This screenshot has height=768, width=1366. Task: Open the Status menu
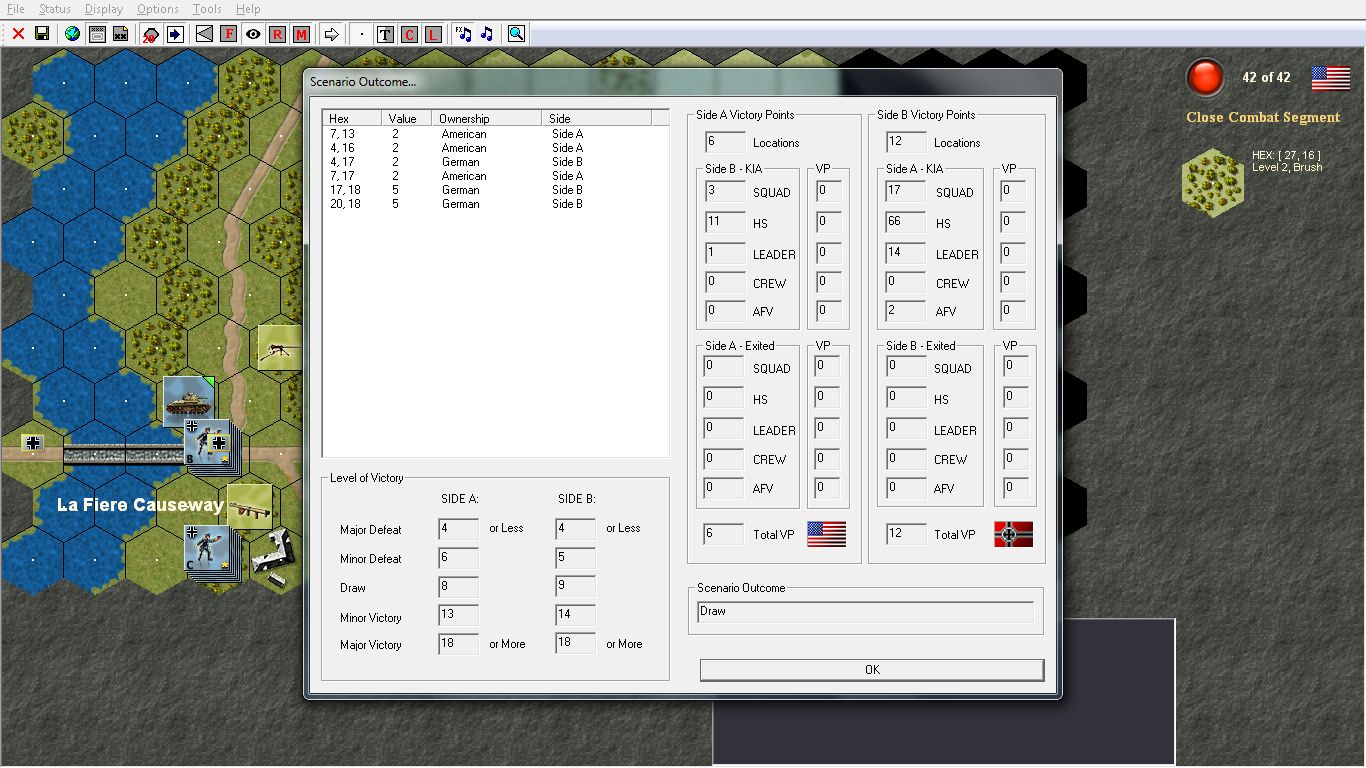55,9
